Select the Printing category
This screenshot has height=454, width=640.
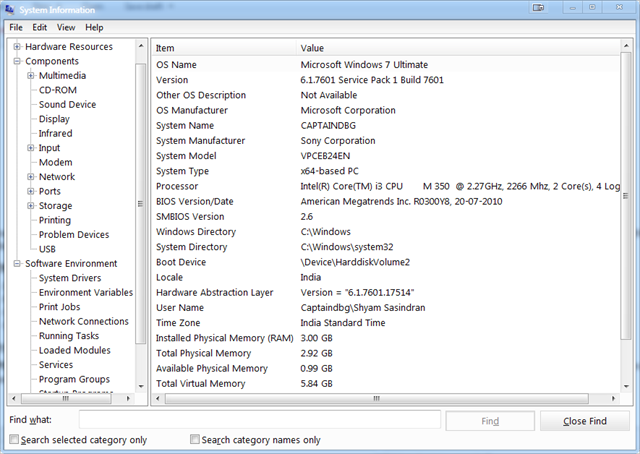click(55, 220)
